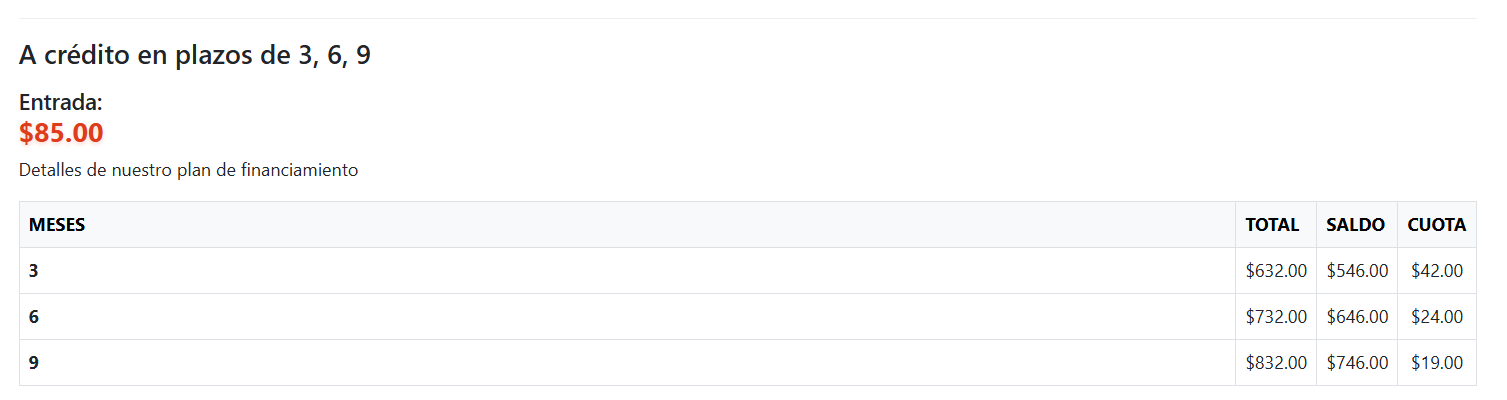Click the SALDO column header
1507x400 pixels.
1355,225
